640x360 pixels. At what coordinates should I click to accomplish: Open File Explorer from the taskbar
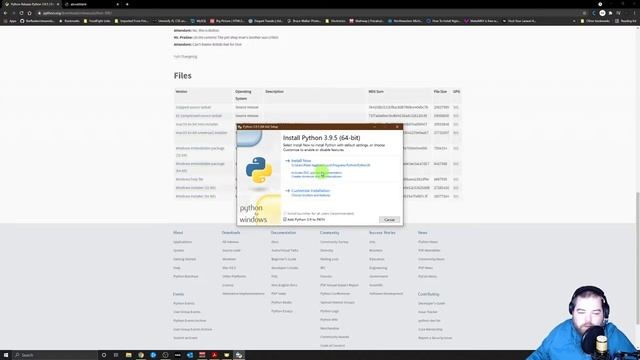129,355
